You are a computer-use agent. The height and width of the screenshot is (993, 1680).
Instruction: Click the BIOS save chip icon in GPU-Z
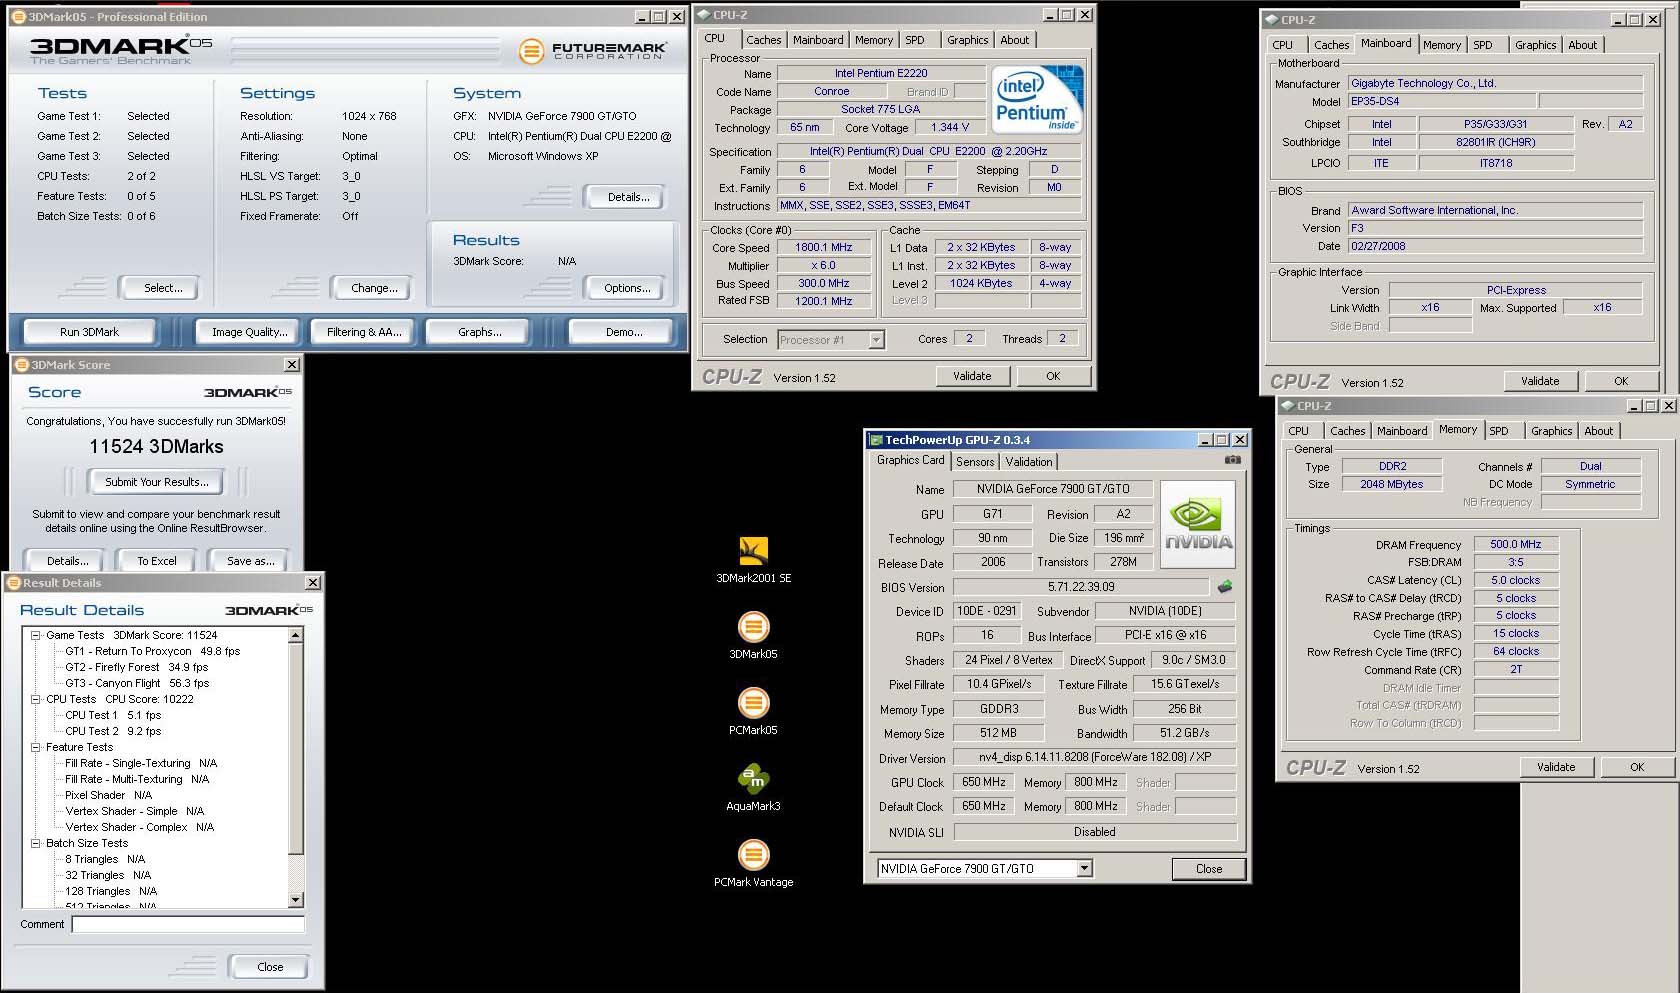coord(1224,587)
